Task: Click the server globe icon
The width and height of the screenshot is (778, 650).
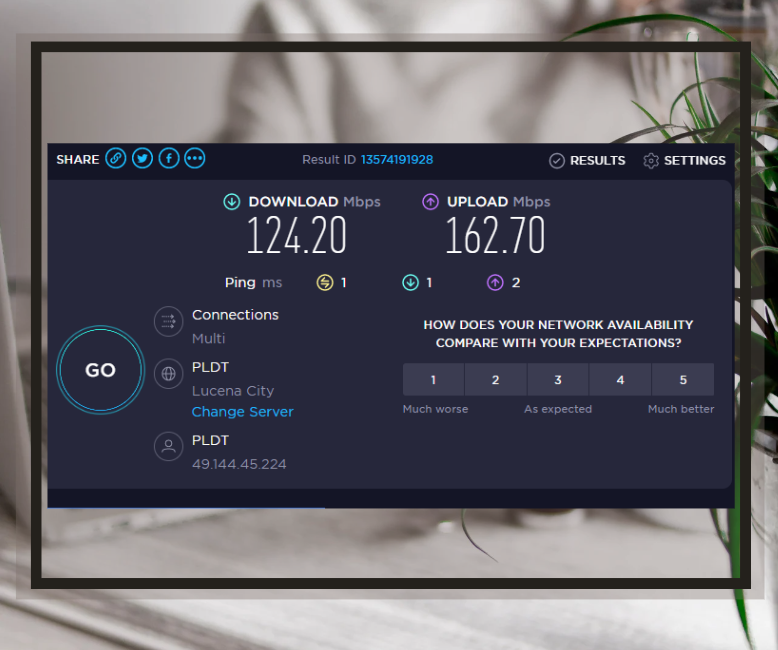Action: pos(169,374)
